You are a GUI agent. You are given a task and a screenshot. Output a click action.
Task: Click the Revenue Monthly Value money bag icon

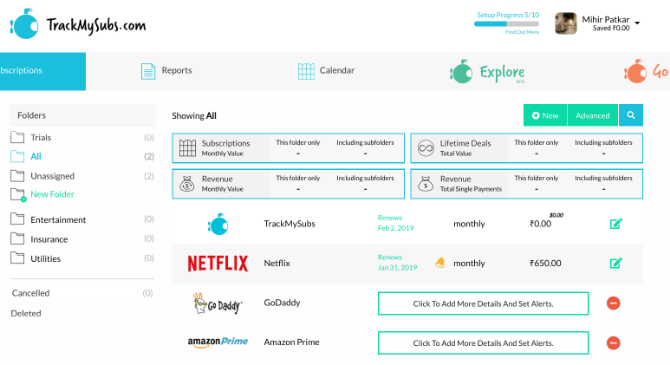tap(187, 184)
